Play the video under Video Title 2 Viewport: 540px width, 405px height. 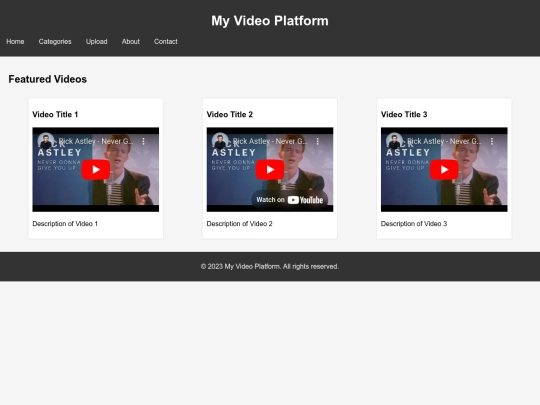pyautogui.click(x=270, y=169)
